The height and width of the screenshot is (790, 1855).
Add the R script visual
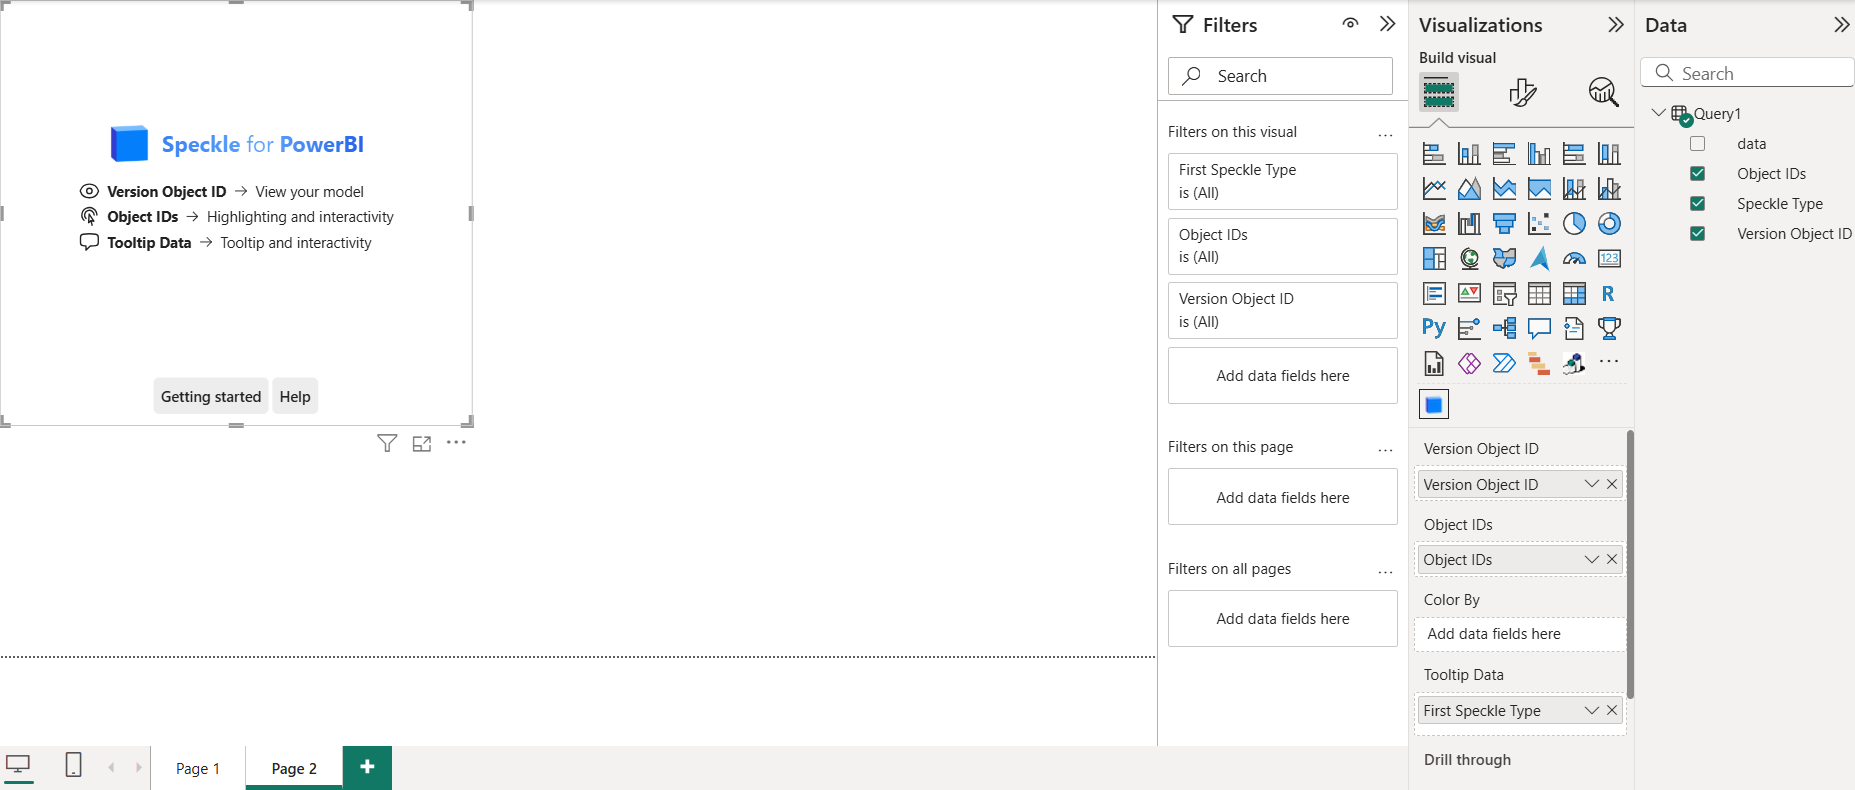click(x=1609, y=294)
